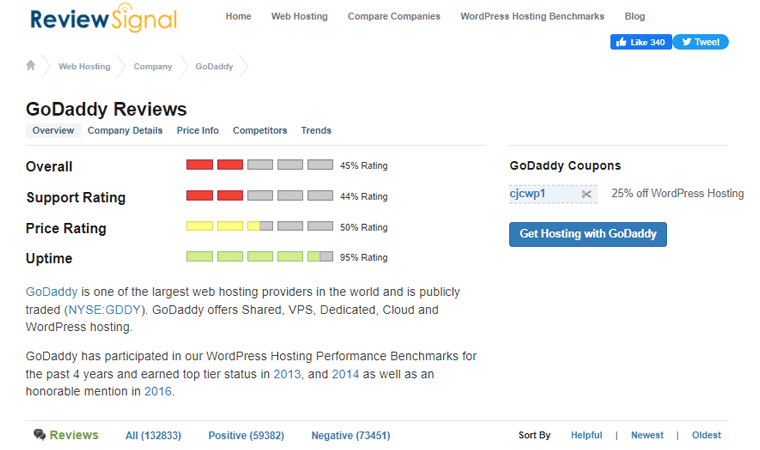Open the NYSE:GDDY stock link
The height and width of the screenshot is (450, 760).
pos(105,310)
